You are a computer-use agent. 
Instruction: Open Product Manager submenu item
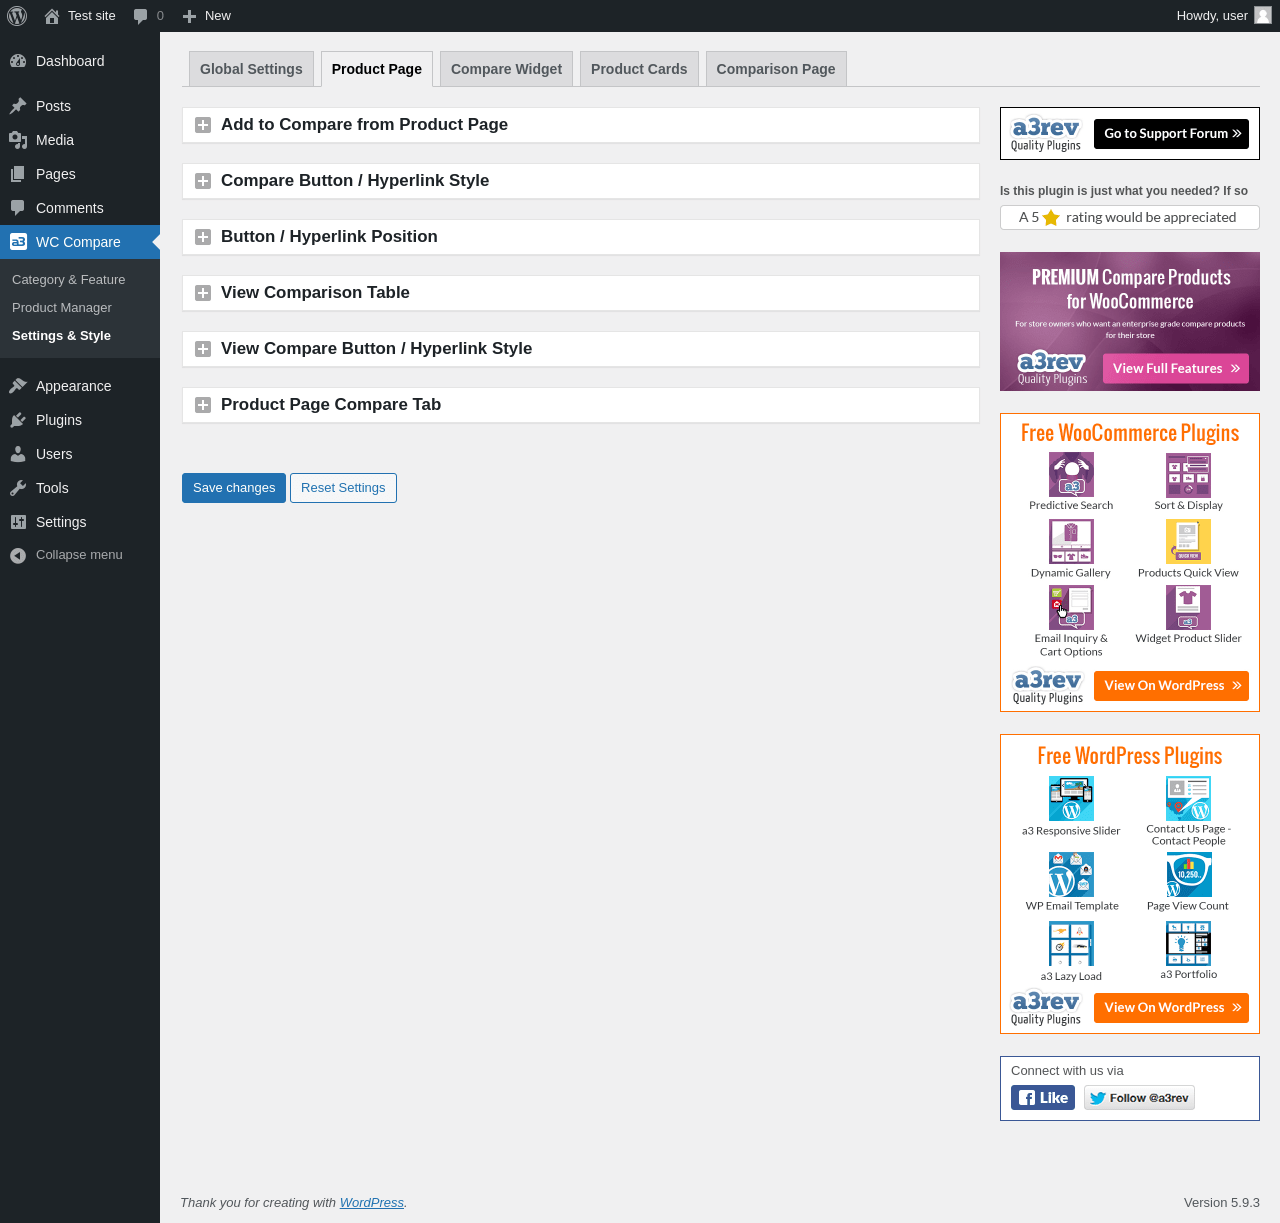pyautogui.click(x=62, y=308)
